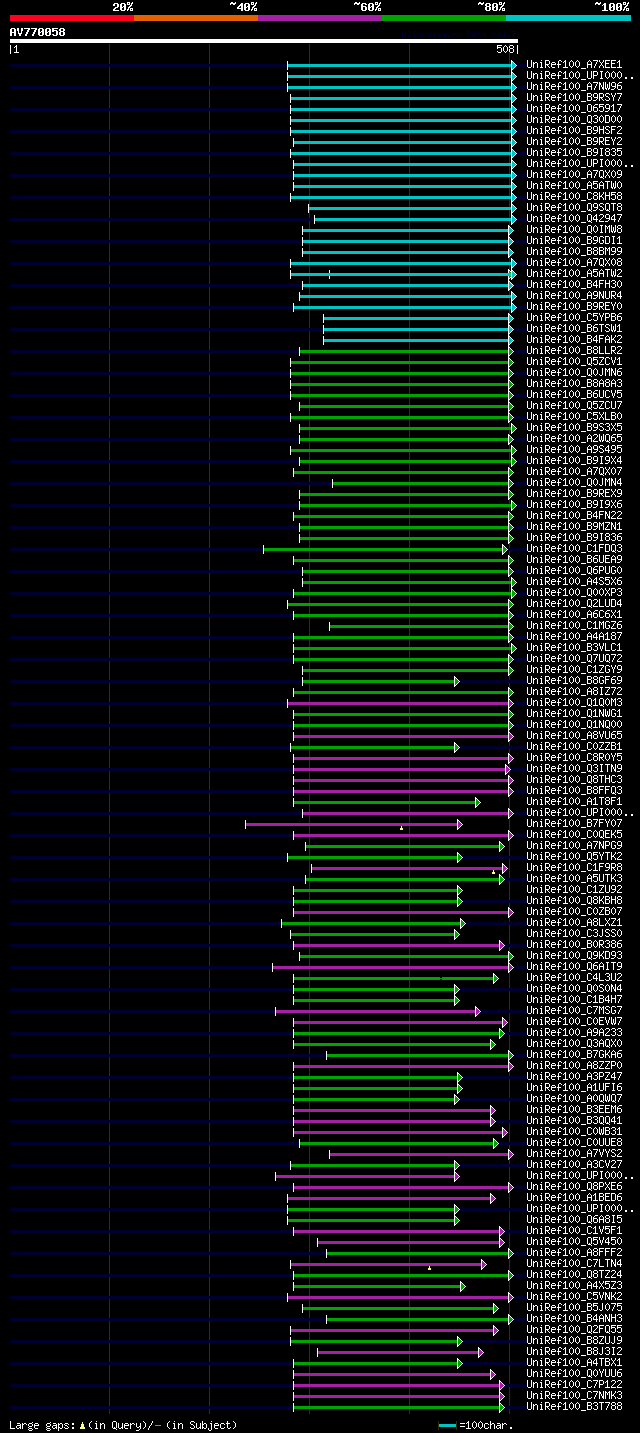Select the UniRef100_B6UCV5 label
This screenshot has height=1433, width=640.
575,394
